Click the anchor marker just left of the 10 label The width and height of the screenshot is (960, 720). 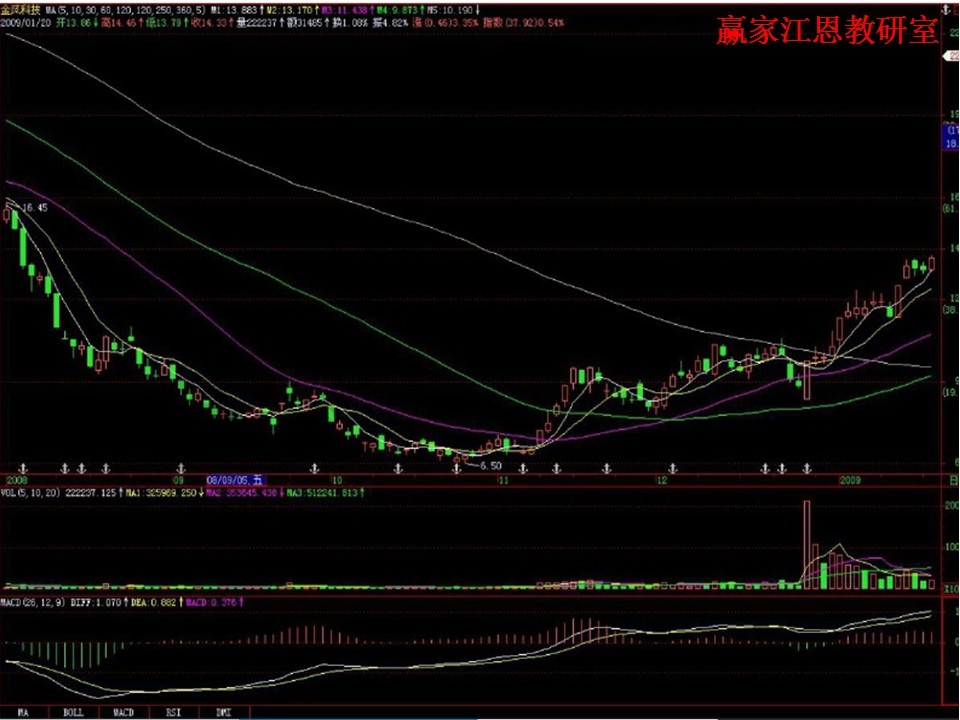314,468
